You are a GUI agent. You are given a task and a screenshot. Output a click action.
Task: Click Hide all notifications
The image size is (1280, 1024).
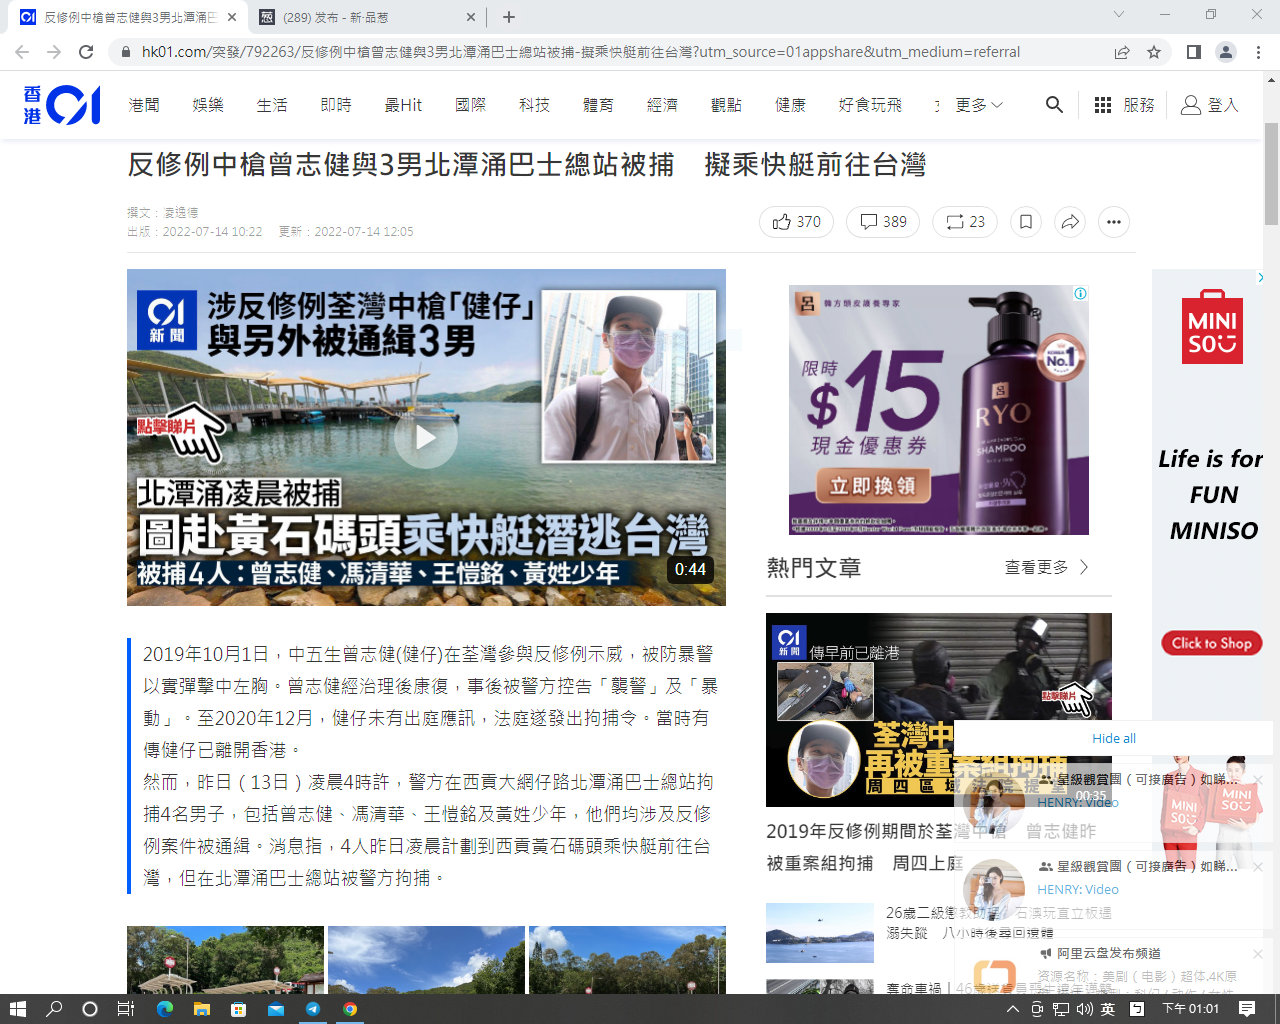pyautogui.click(x=1114, y=739)
